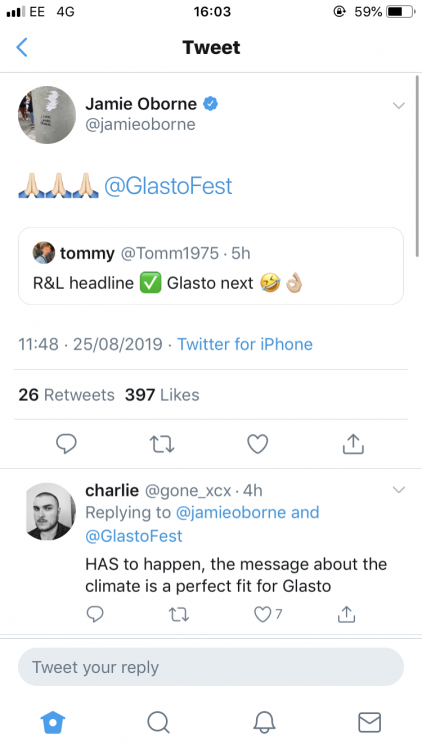This screenshot has width=422, height=750.
Task: Share Jamie Oborne's tweet
Action: [353, 443]
